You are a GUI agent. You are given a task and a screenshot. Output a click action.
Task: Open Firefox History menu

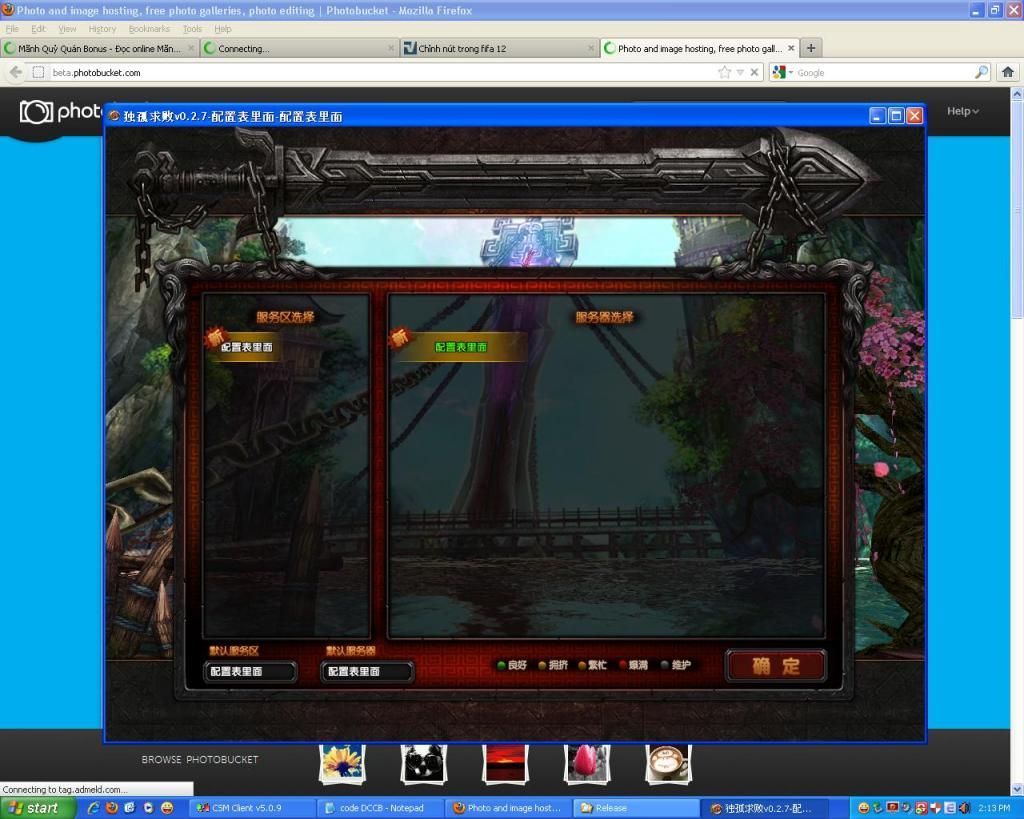tap(102, 29)
